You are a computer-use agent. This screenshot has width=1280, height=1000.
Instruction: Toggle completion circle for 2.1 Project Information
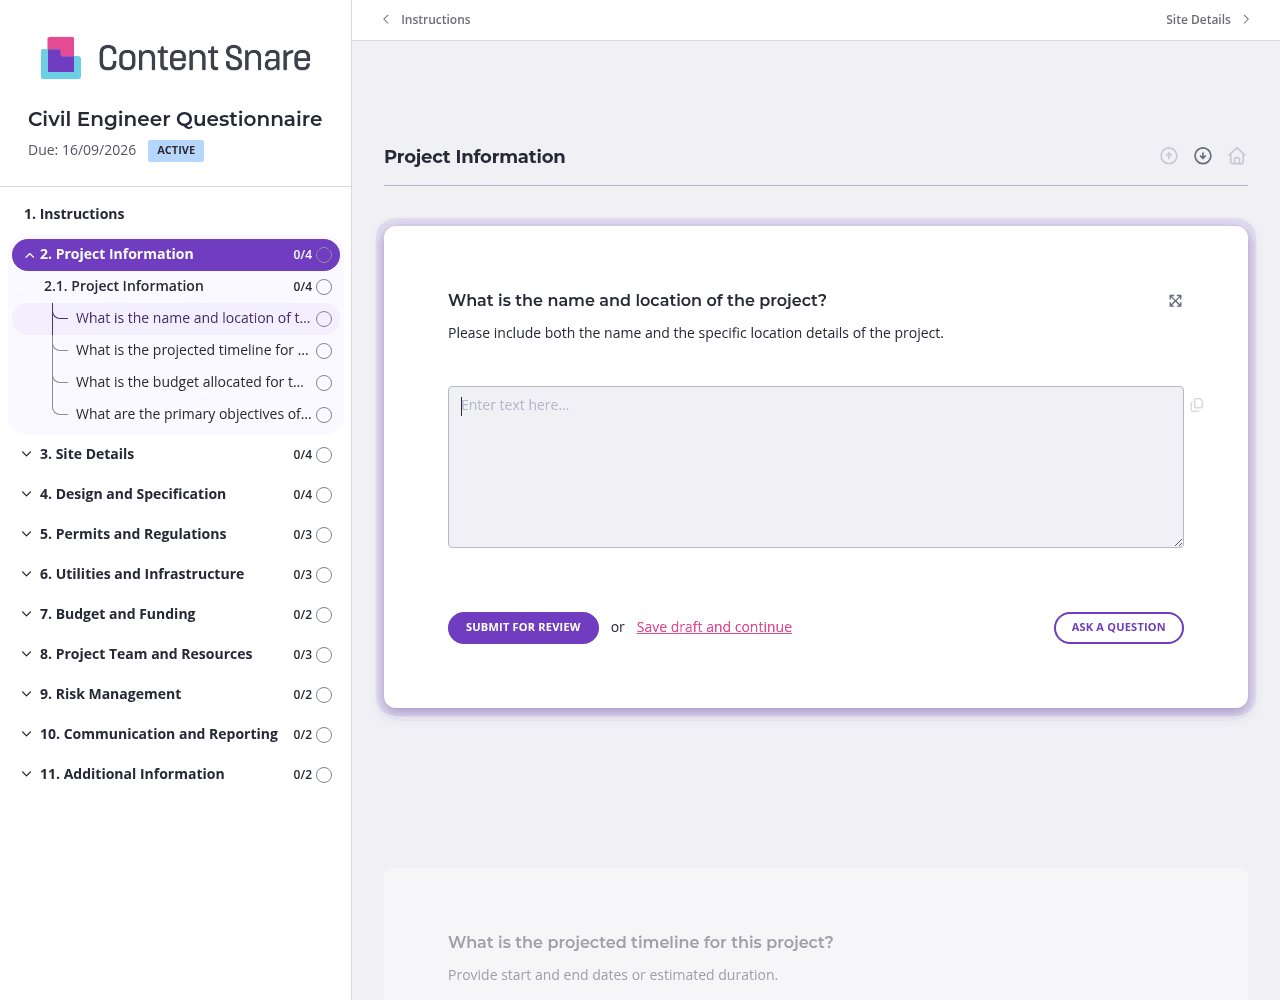point(324,287)
